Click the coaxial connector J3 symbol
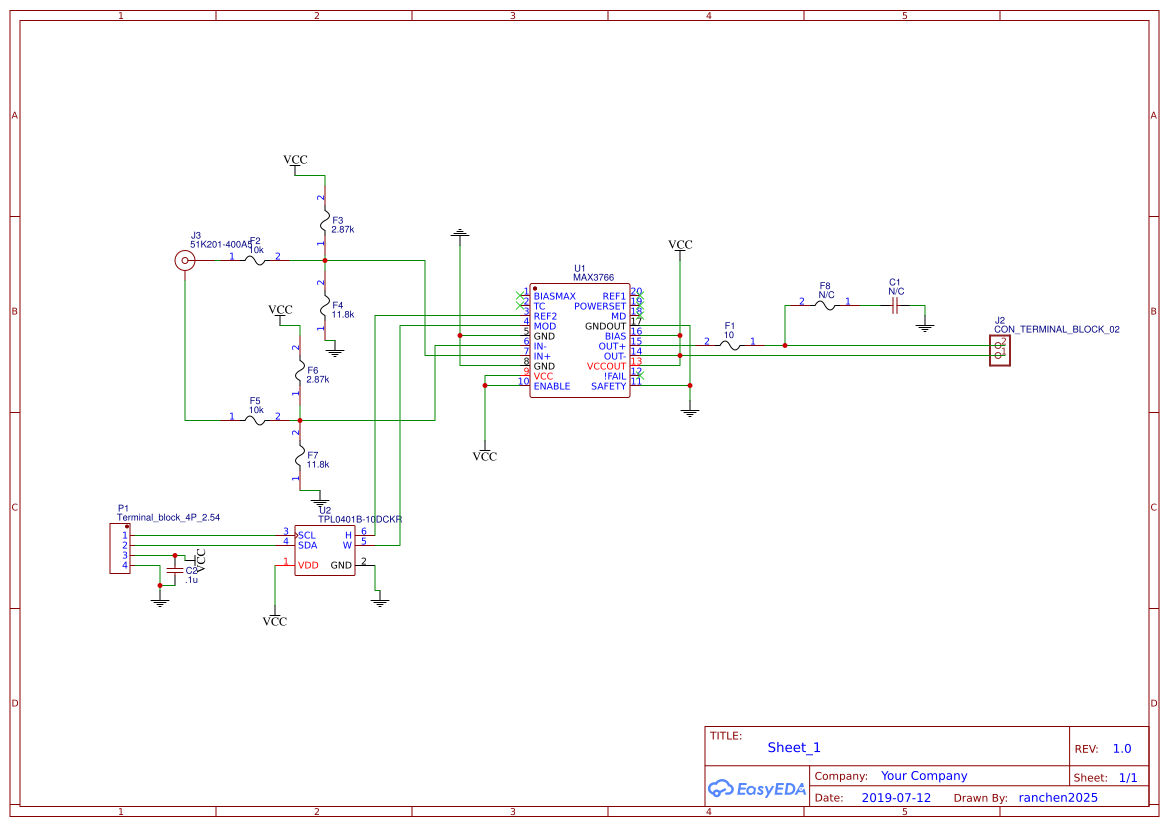The height and width of the screenshot is (827, 1169). [x=185, y=260]
